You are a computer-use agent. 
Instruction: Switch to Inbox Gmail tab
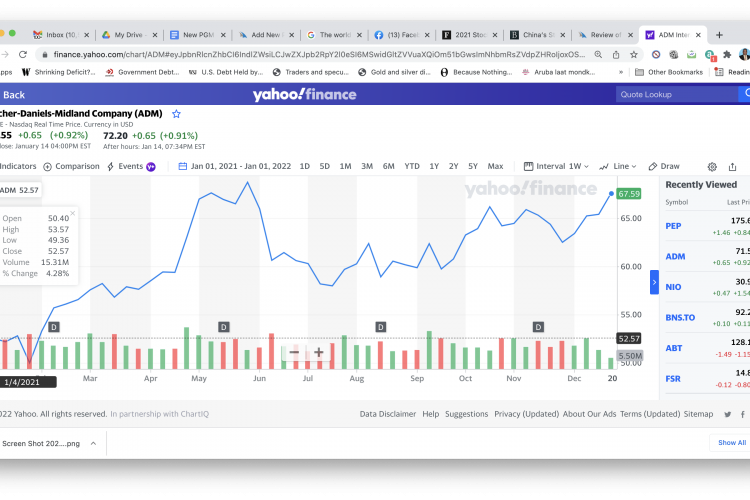point(60,35)
